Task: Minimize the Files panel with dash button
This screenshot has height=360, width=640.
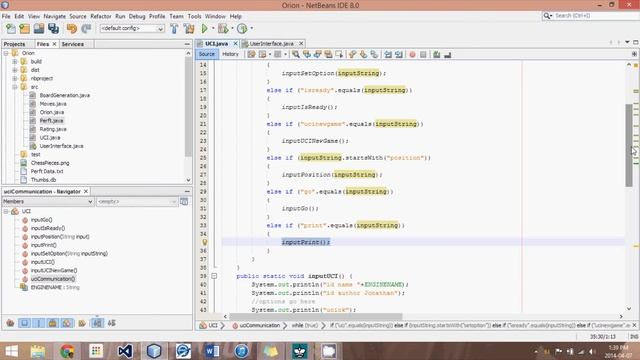Action: 187,44
